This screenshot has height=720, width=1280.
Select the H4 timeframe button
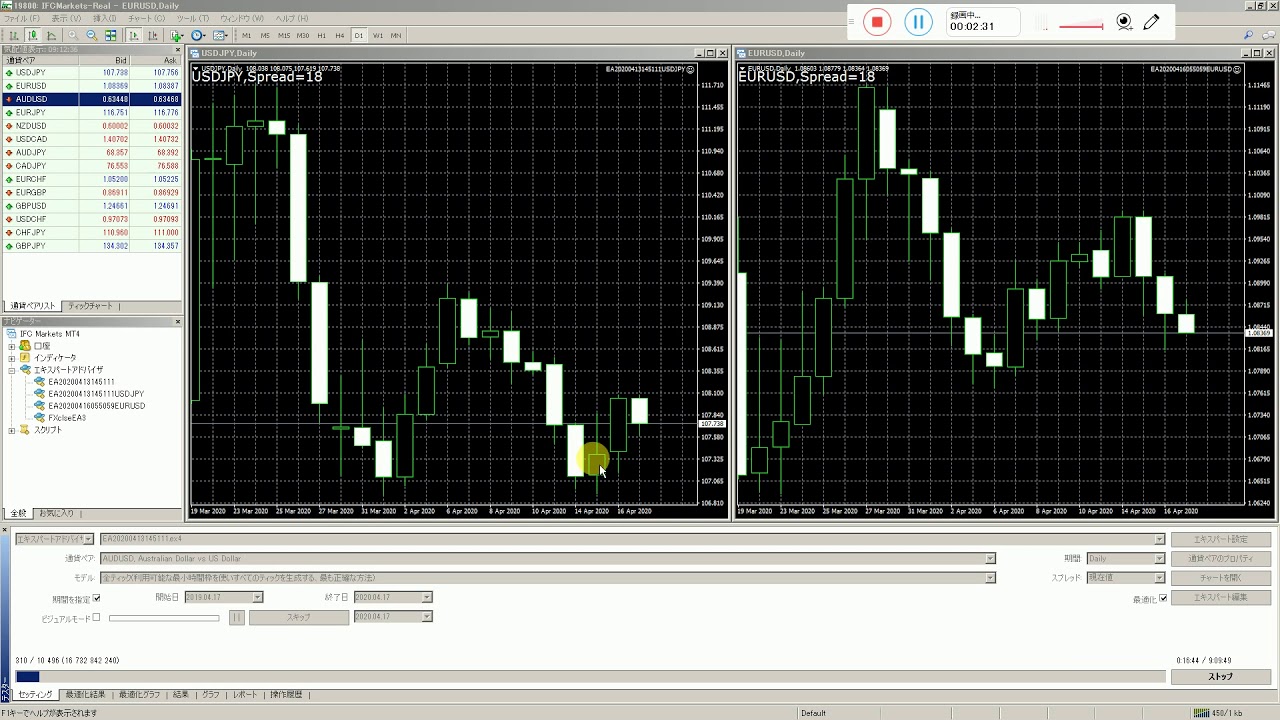pos(340,35)
